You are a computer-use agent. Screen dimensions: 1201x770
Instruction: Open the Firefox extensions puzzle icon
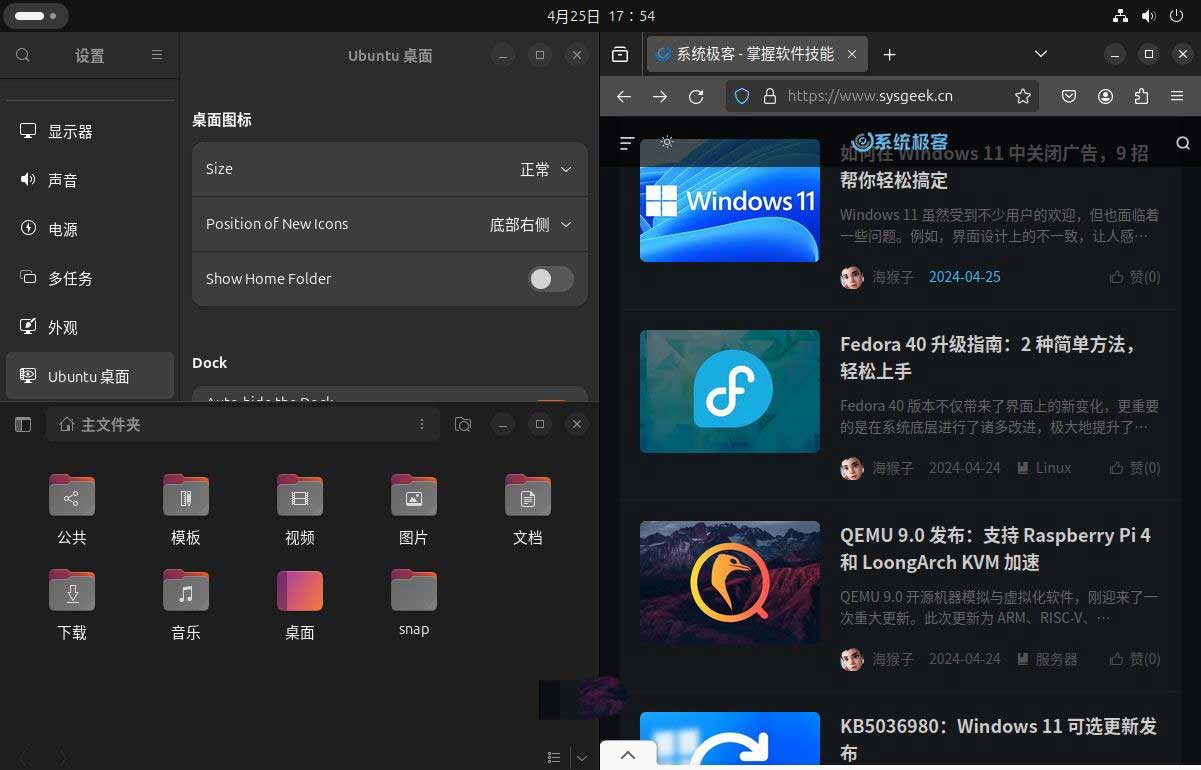point(1141,96)
